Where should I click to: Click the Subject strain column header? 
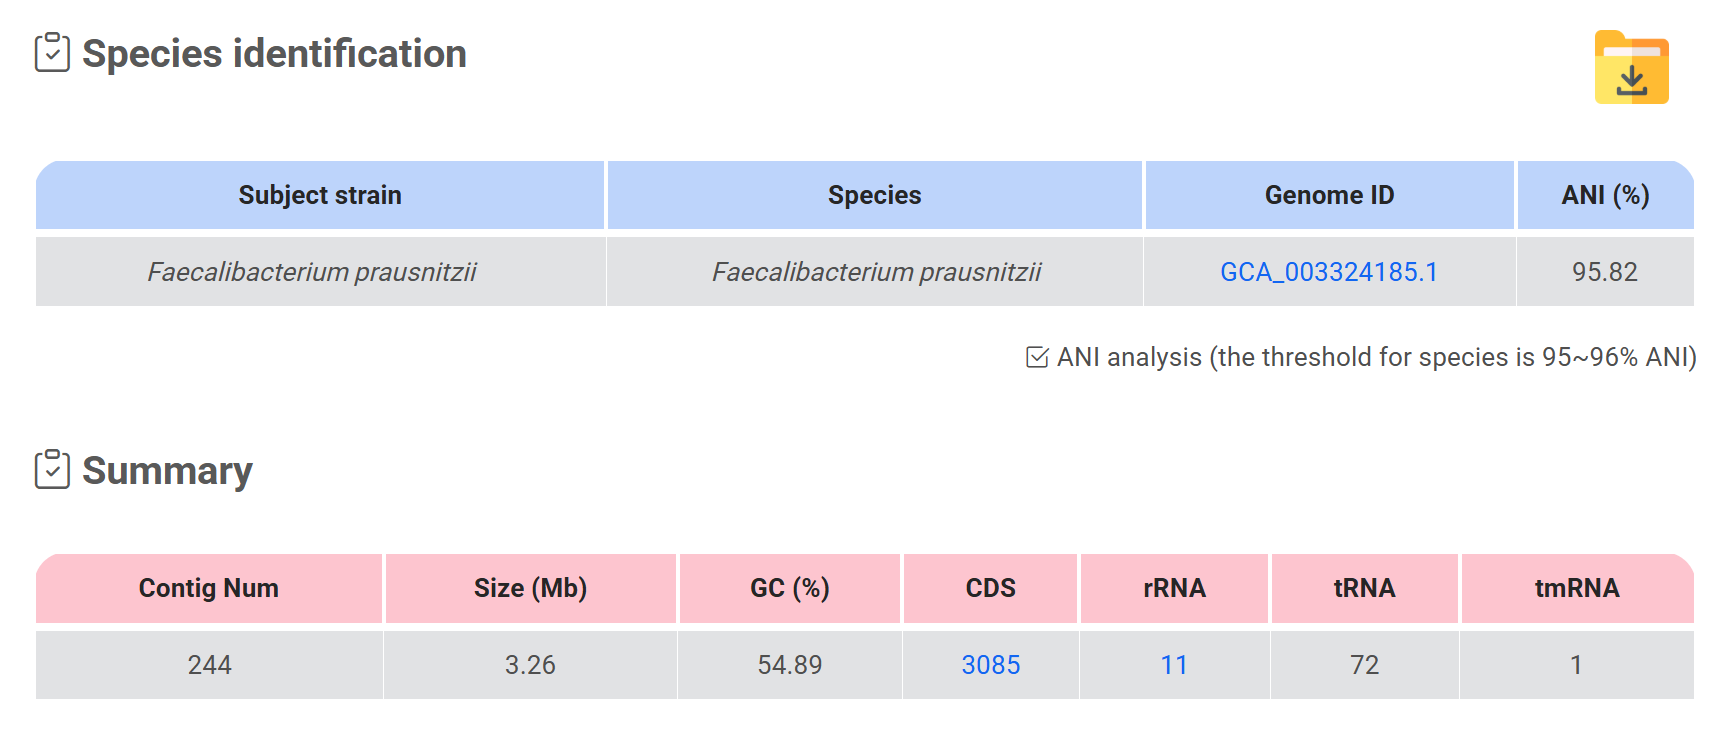[x=320, y=195]
